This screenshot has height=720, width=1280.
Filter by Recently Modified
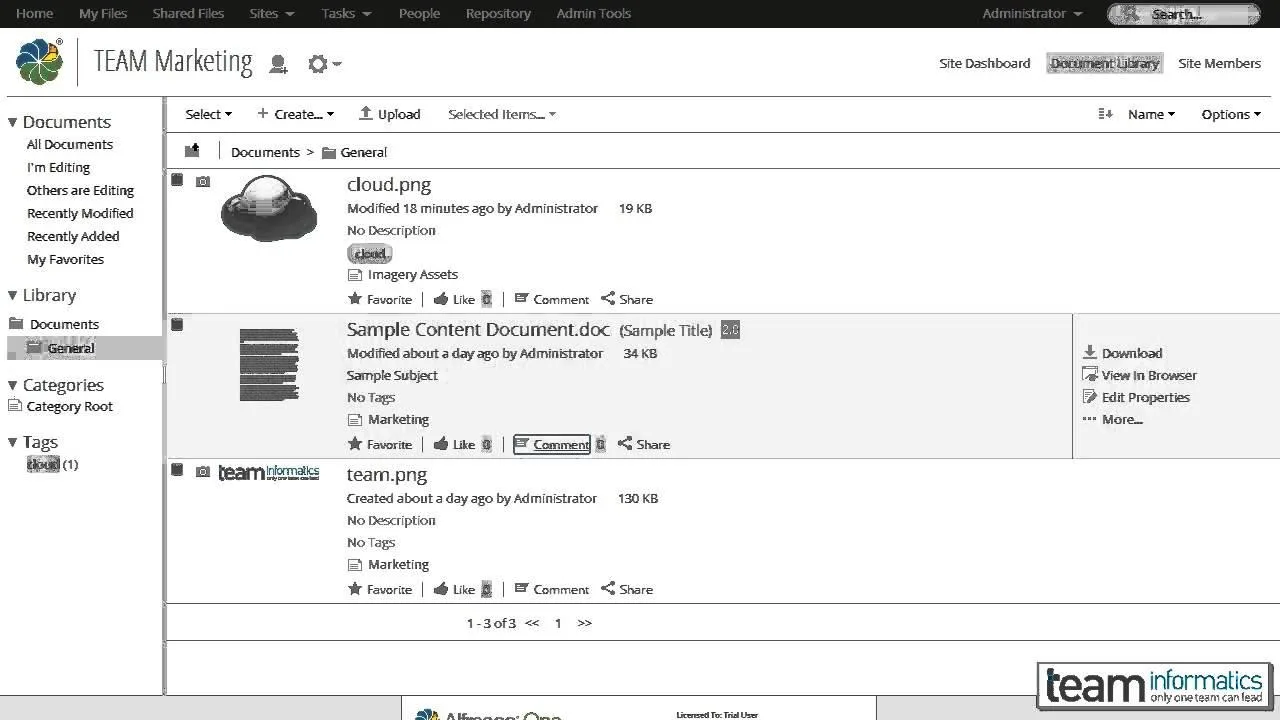click(x=80, y=213)
